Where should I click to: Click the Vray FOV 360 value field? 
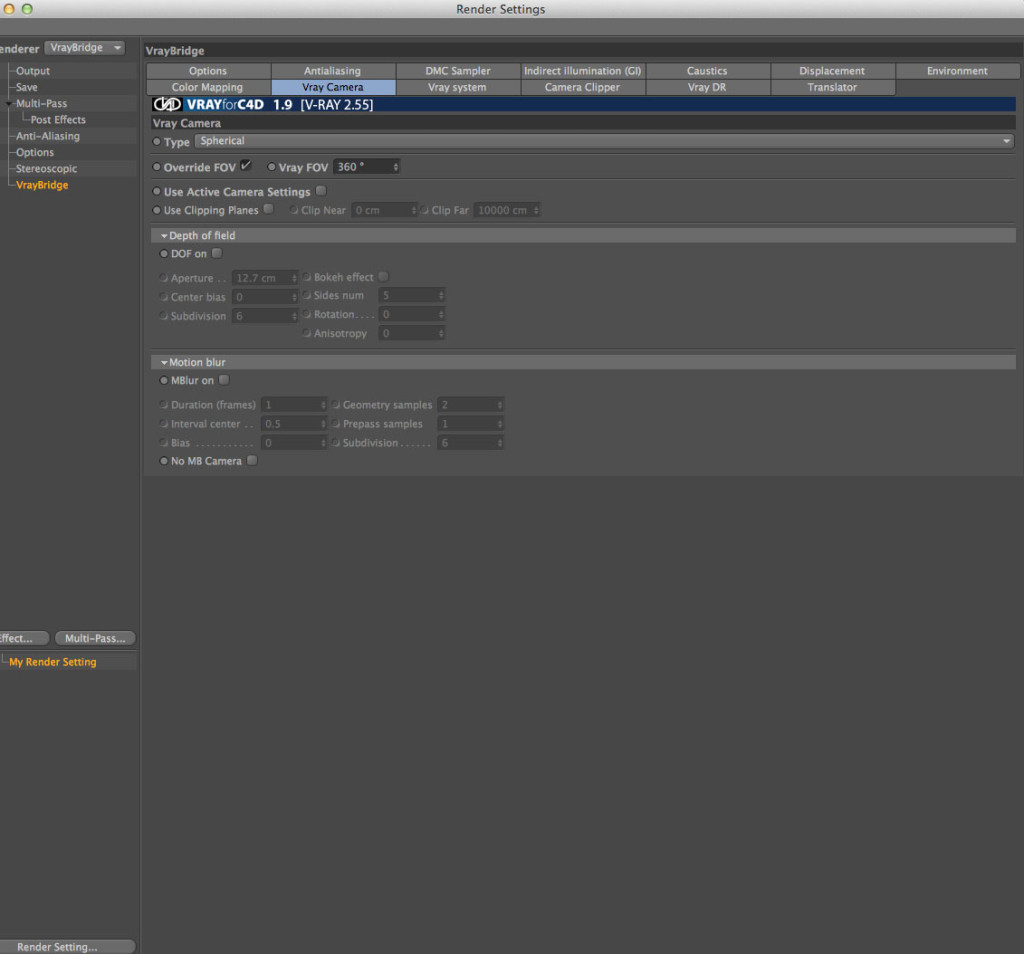point(362,167)
